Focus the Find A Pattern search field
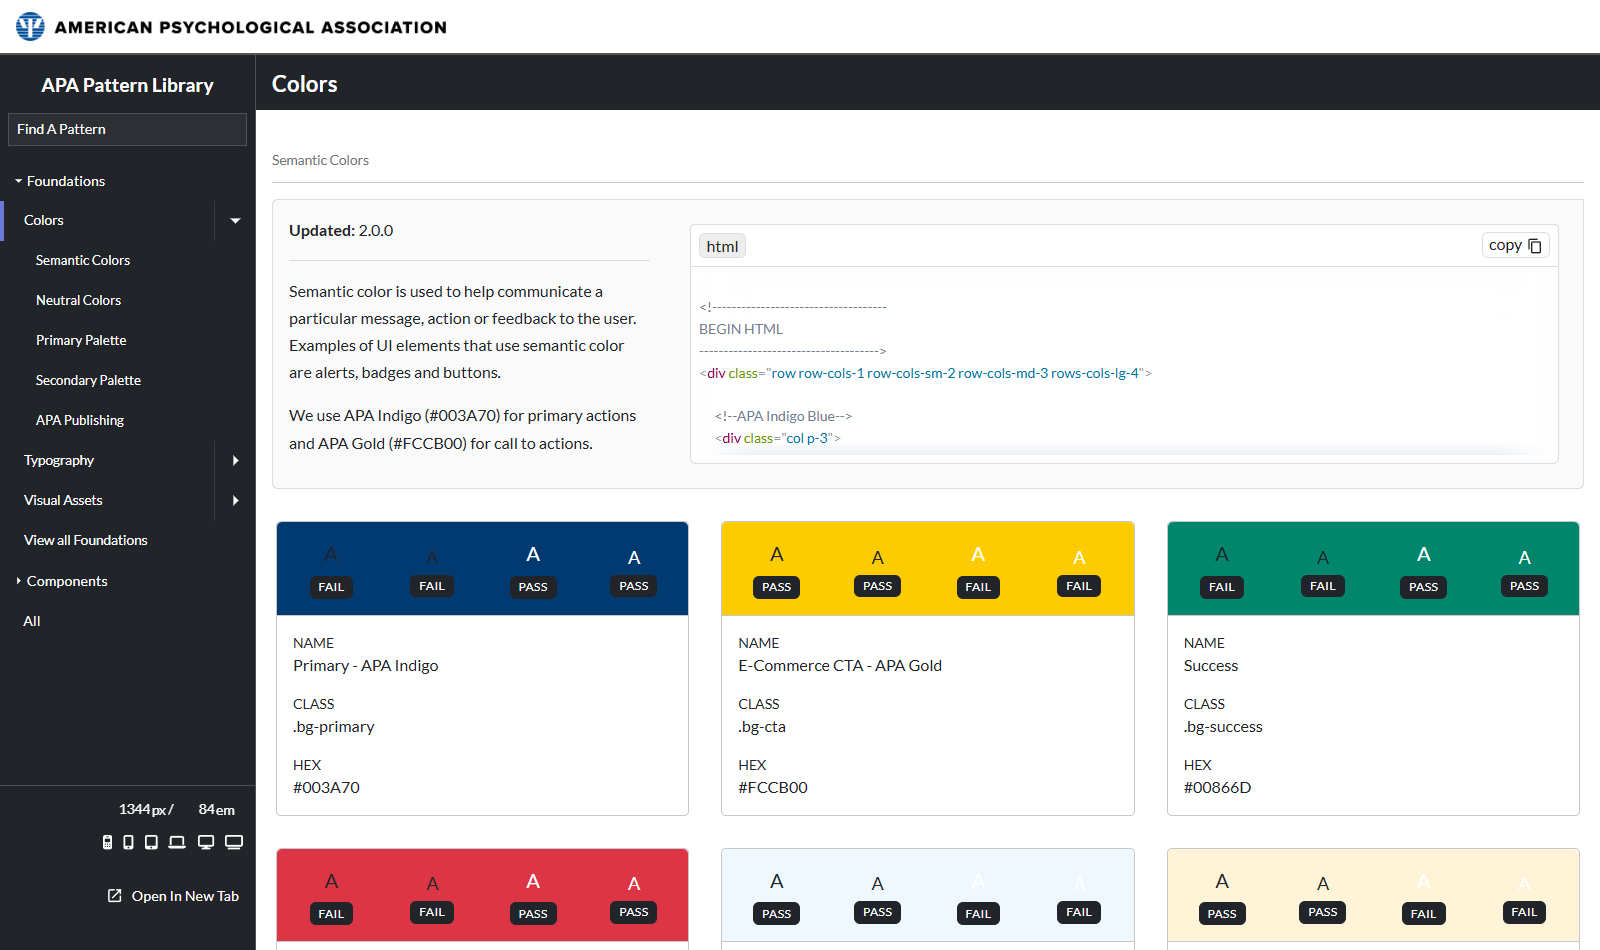 pyautogui.click(x=127, y=129)
